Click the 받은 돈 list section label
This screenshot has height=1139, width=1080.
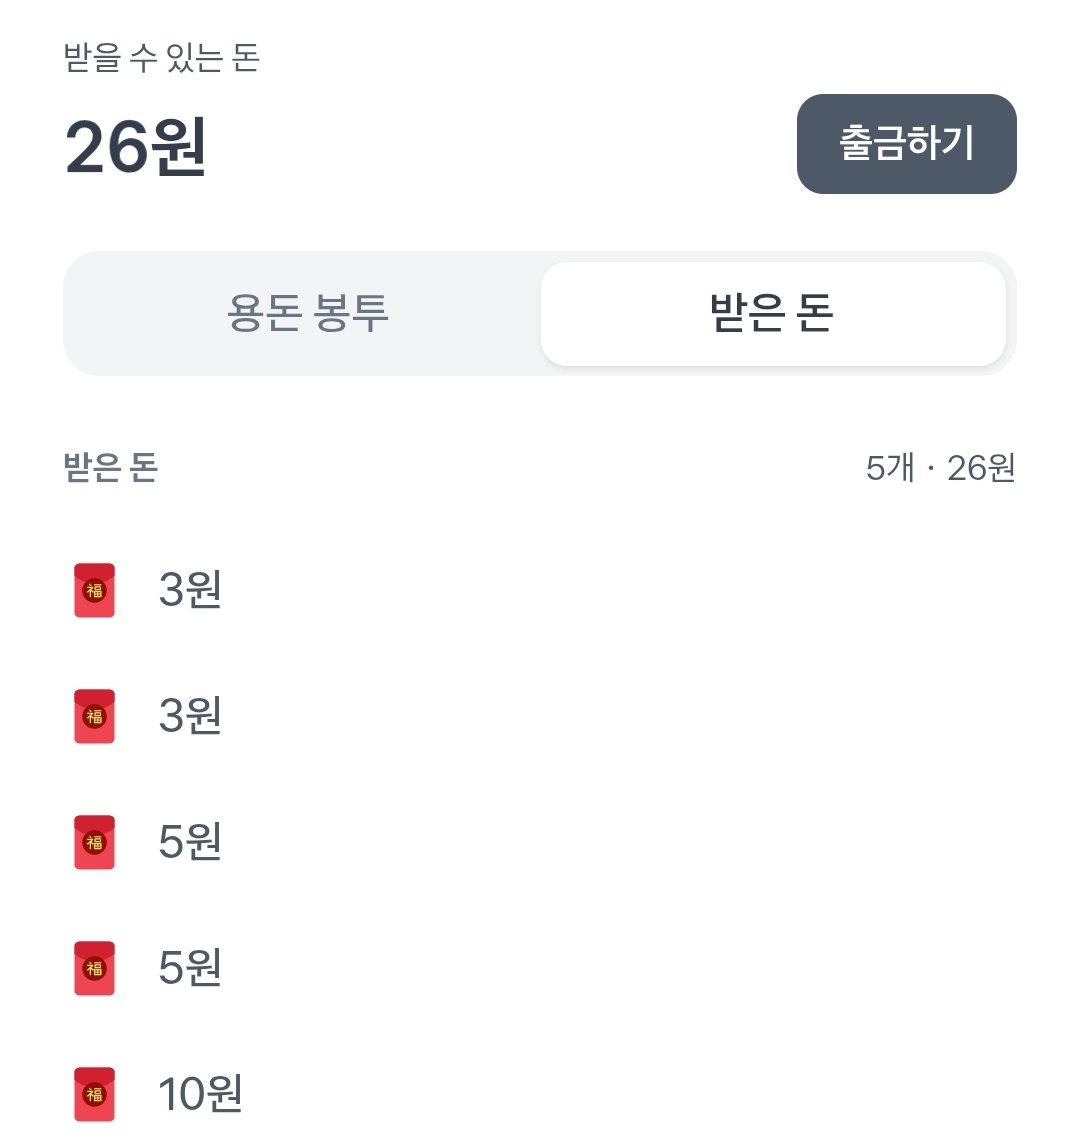point(111,468)
